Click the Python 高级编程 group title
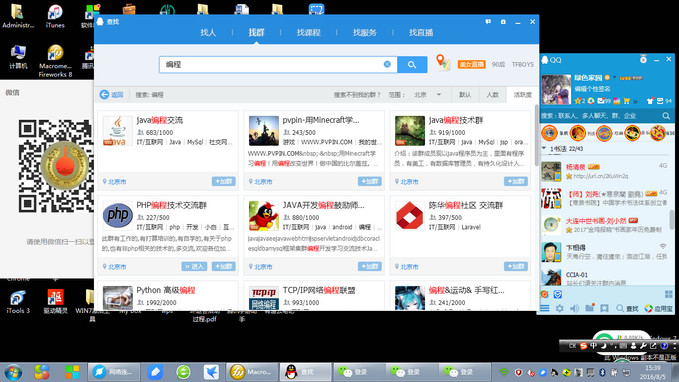Screen dimensions: 679x382 (x=166, y=290)
